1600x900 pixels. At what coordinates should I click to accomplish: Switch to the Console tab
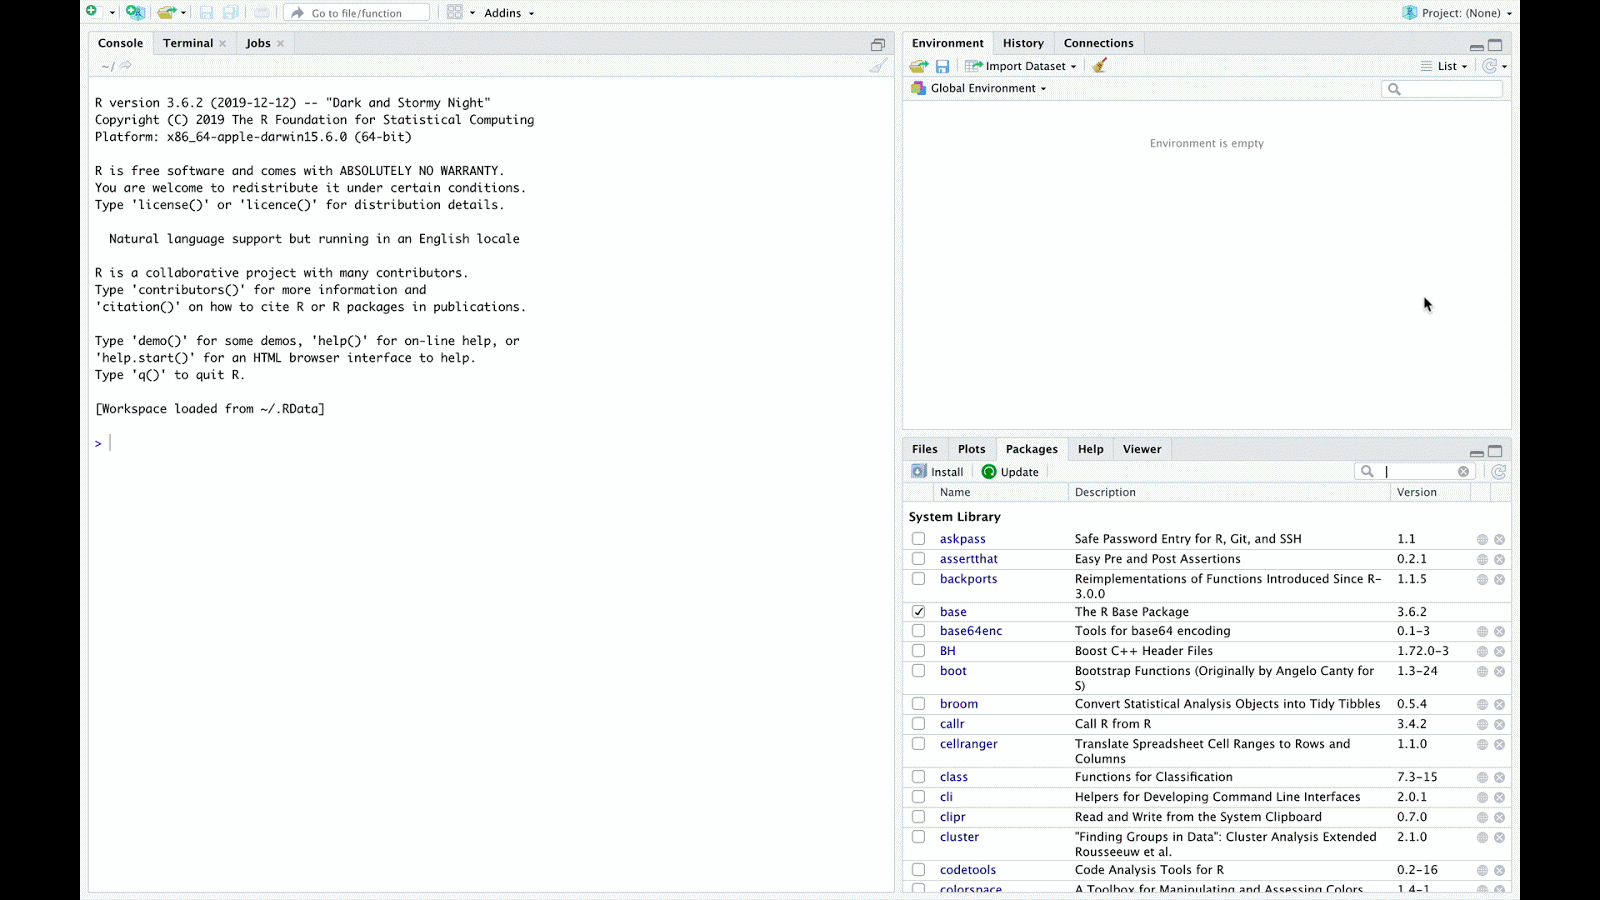(x=120, y=43)
